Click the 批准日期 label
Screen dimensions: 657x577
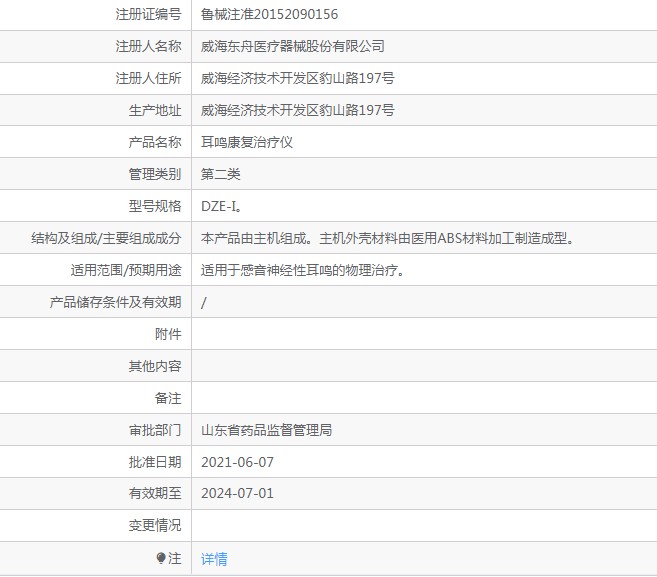click(x=155, y=462)
